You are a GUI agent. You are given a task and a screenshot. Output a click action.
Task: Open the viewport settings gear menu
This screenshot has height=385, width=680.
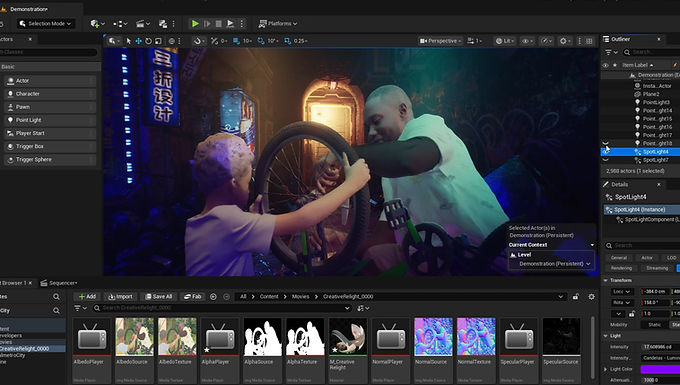pos(565,41)
